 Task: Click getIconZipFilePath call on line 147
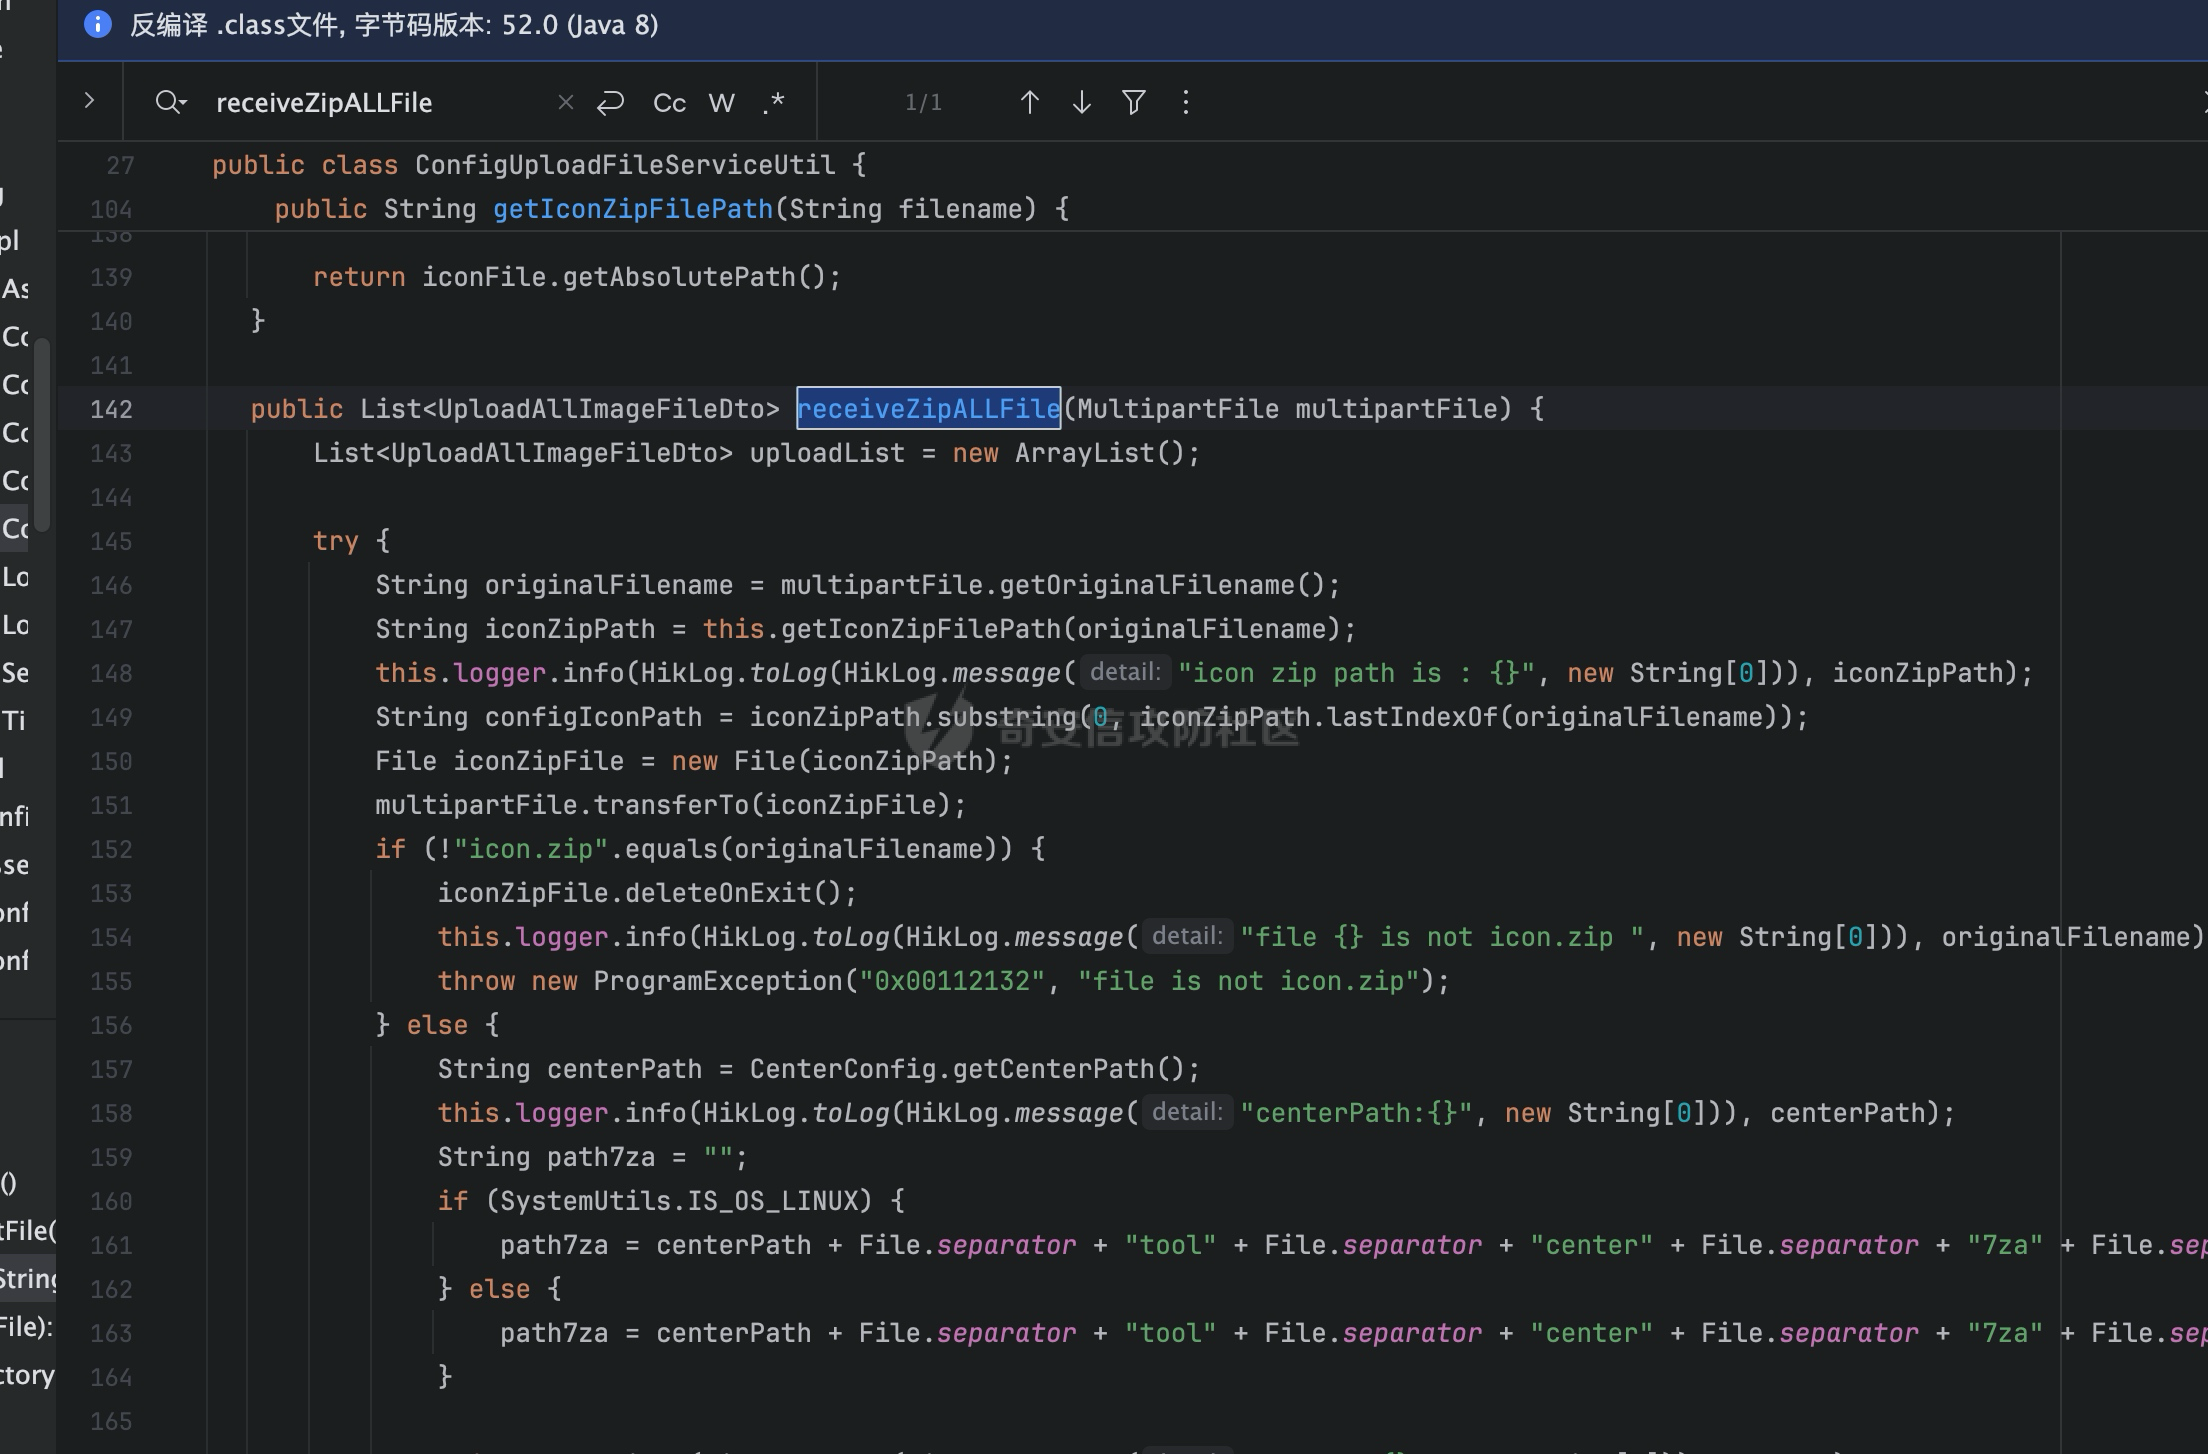click(920, 629)
